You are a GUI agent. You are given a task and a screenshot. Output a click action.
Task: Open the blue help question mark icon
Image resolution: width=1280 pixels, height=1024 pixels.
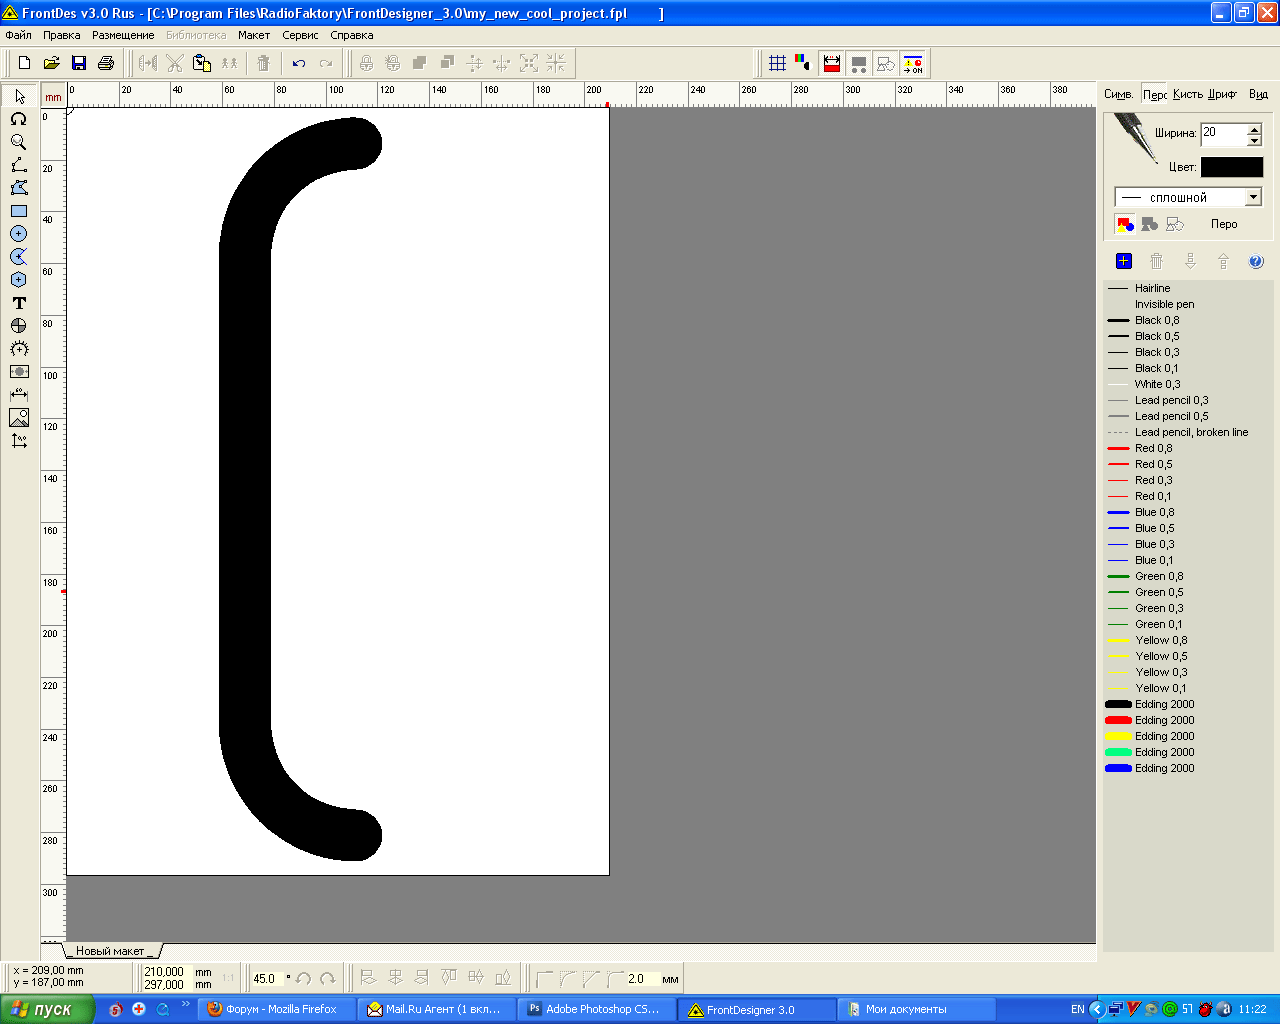tap(1257, 262)
